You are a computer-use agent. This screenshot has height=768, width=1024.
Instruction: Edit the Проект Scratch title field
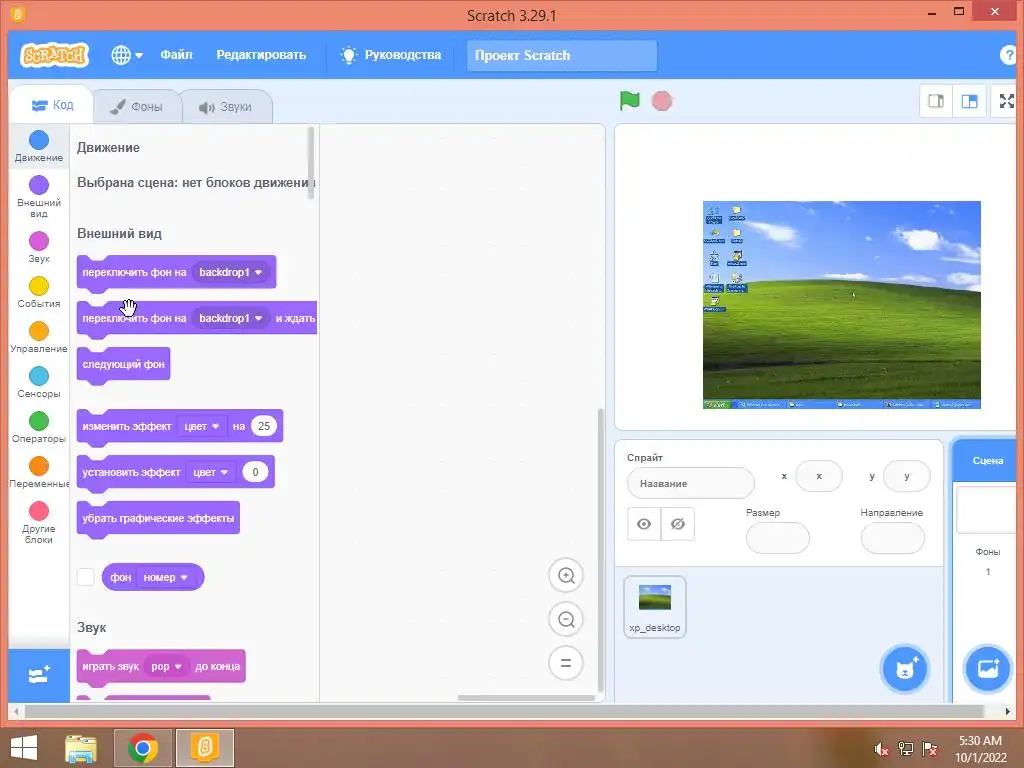(x=562, y=56)
